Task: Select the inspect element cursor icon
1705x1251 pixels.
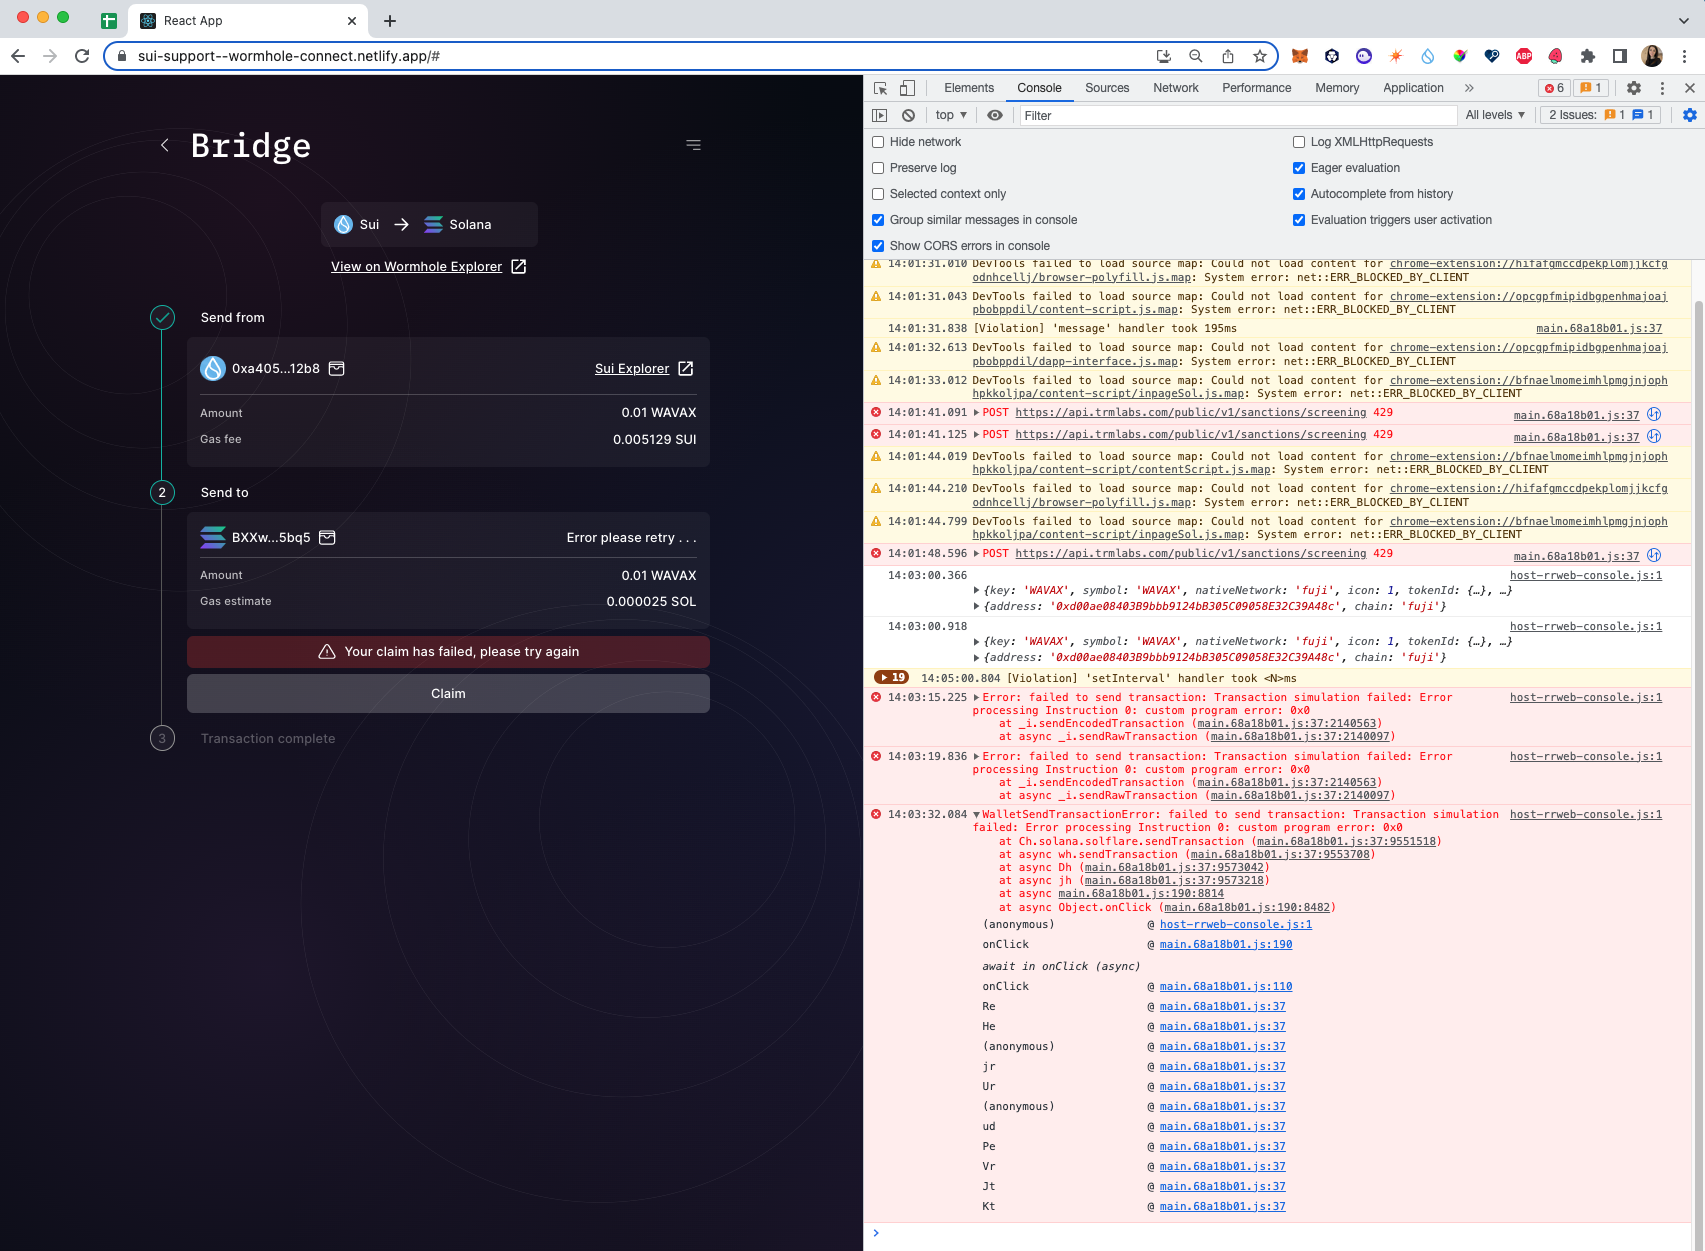Action: [x=880, y=88]
